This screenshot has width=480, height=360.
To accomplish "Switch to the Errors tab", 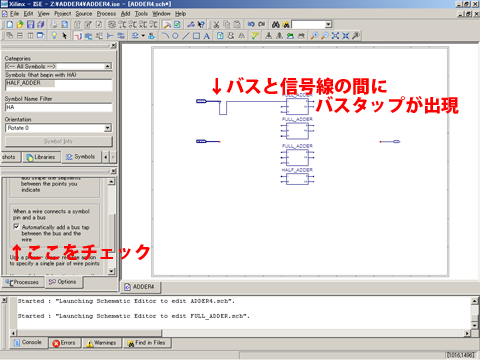I will (x=65, y=343).
